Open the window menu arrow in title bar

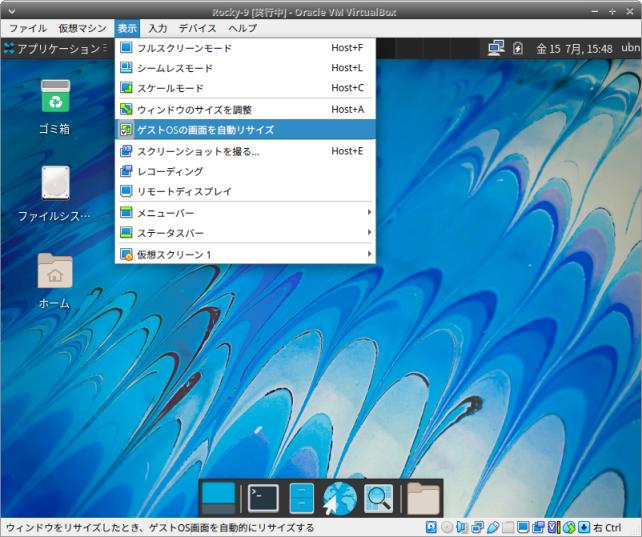point(11,11)
